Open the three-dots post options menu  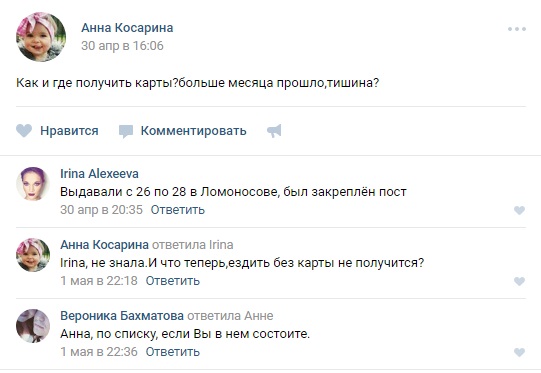pyautogui.click(x=517, y=29)
